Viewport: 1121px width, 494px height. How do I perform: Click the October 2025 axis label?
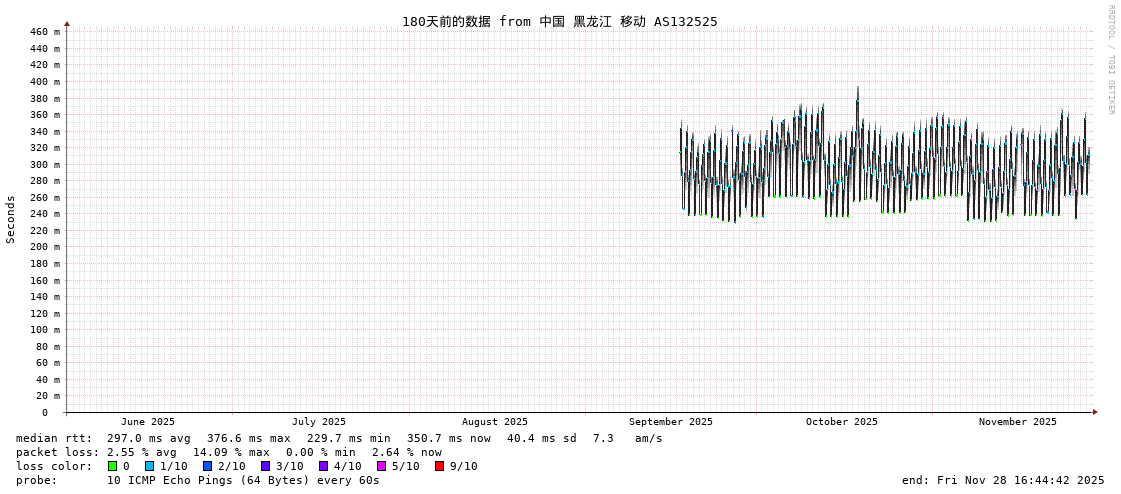(841, 422)
